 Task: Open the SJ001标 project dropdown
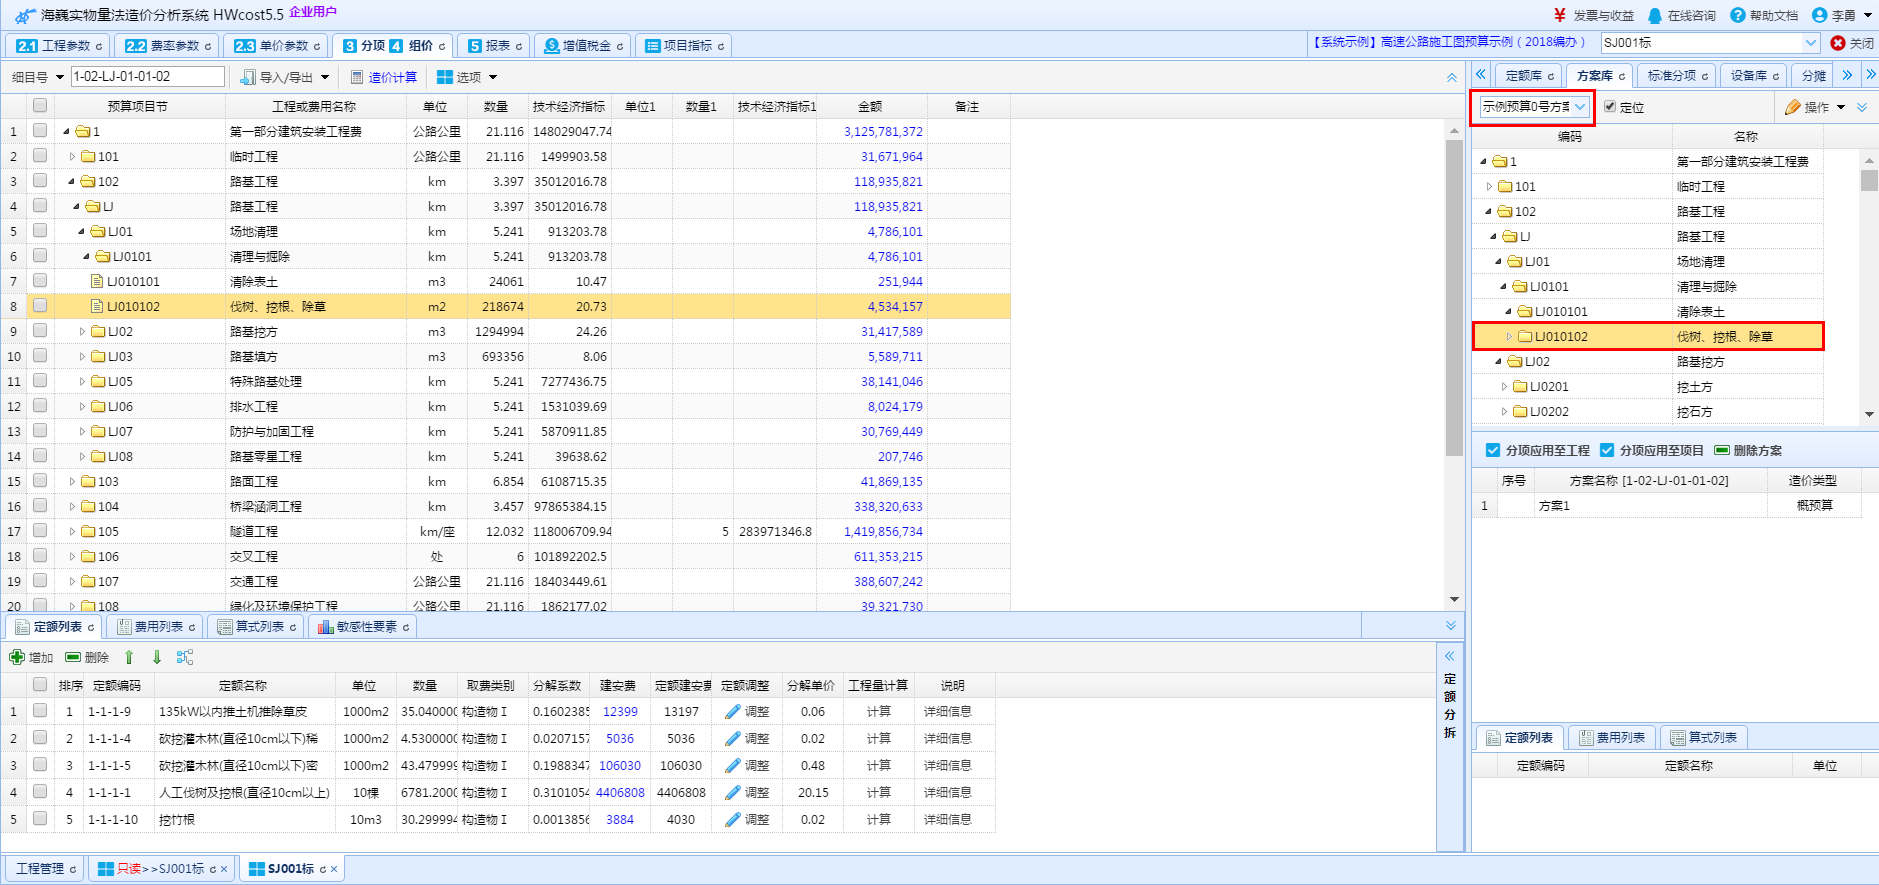[1810, 43]
